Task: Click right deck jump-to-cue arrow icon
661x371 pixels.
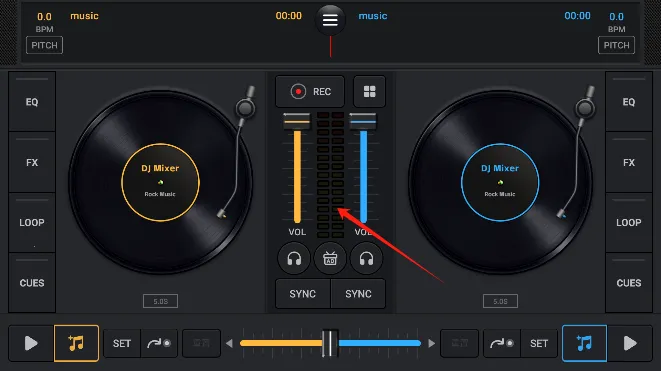Action: [502, 343]
